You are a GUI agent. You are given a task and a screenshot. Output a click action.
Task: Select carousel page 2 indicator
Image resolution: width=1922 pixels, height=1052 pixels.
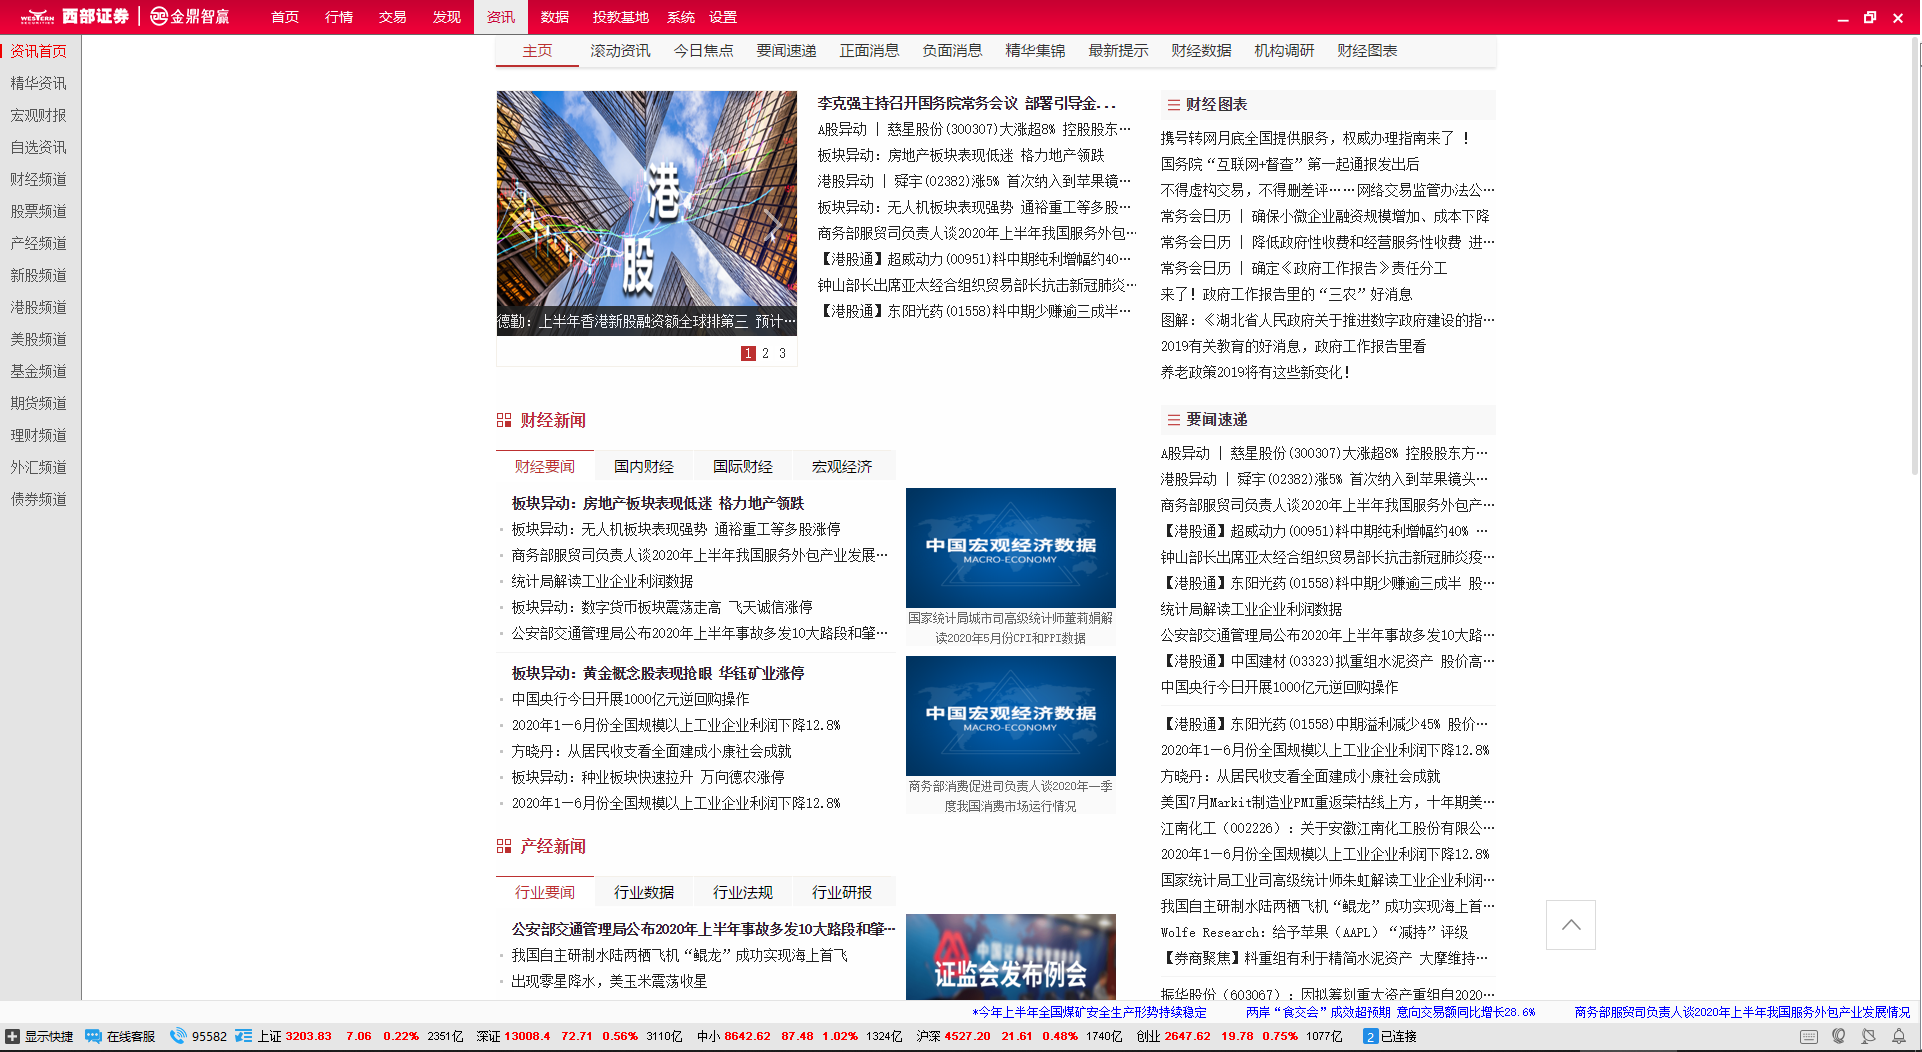click(x=765, y=353)
